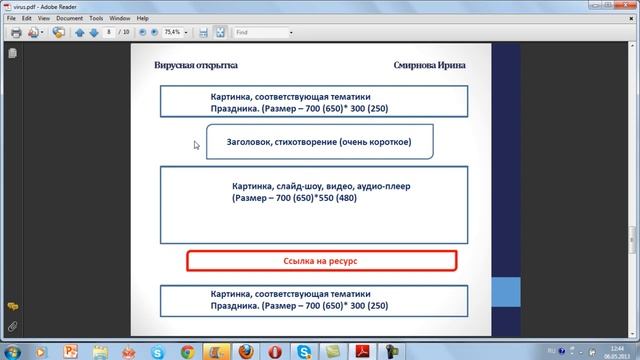Screen dimensions: 640x360
Task: Click the Print icon in the toolbar
Action: tap(16, 32)
